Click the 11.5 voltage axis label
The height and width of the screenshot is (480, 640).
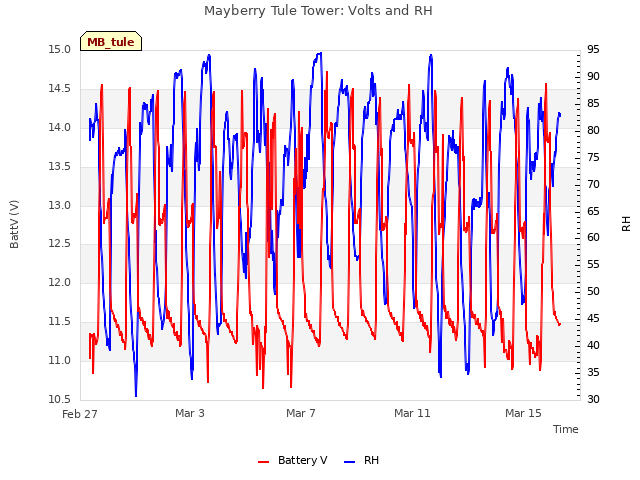coord(60,321)
